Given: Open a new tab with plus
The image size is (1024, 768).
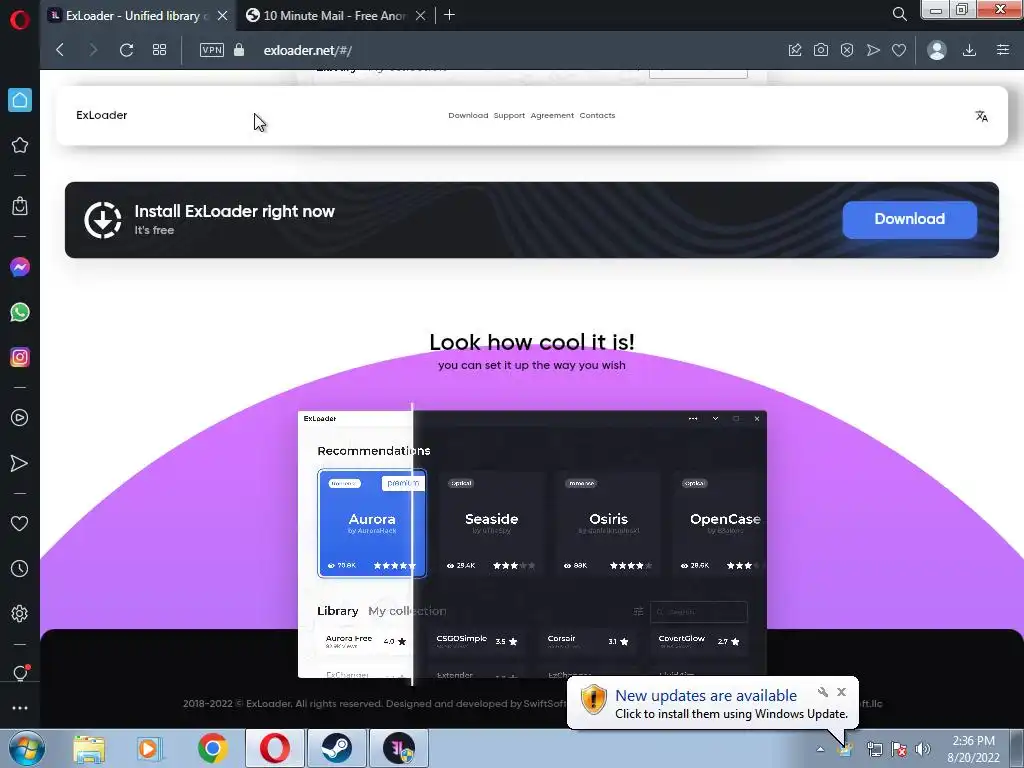Looking at the screenshot, I should [449, 15].
